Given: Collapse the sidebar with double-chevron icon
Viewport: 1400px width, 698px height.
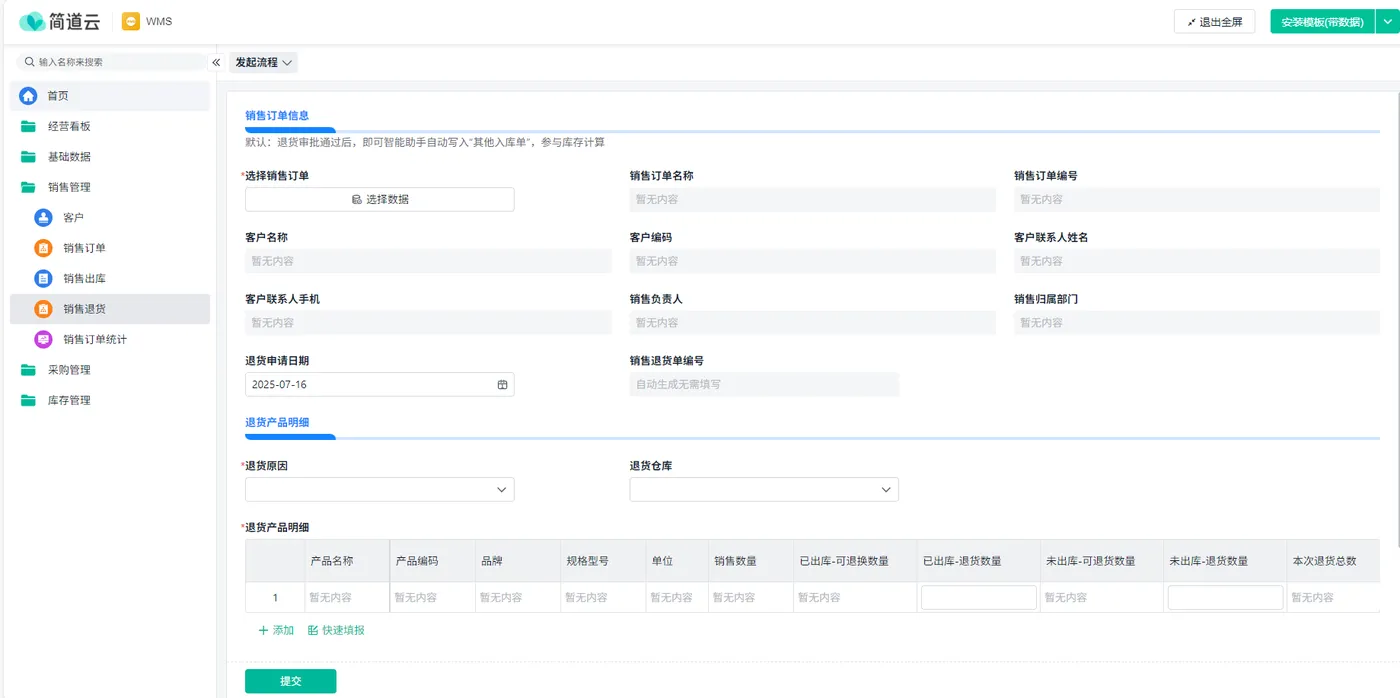Looking at the screenshot, I should (x=216, y=62).
